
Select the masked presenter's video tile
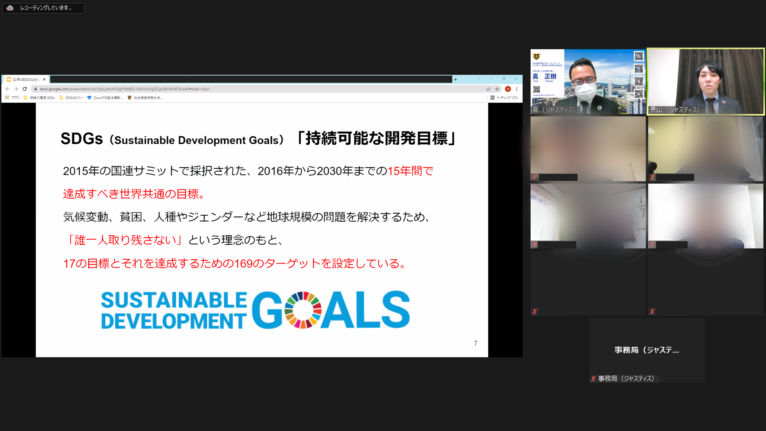click(x=588, y=82)
